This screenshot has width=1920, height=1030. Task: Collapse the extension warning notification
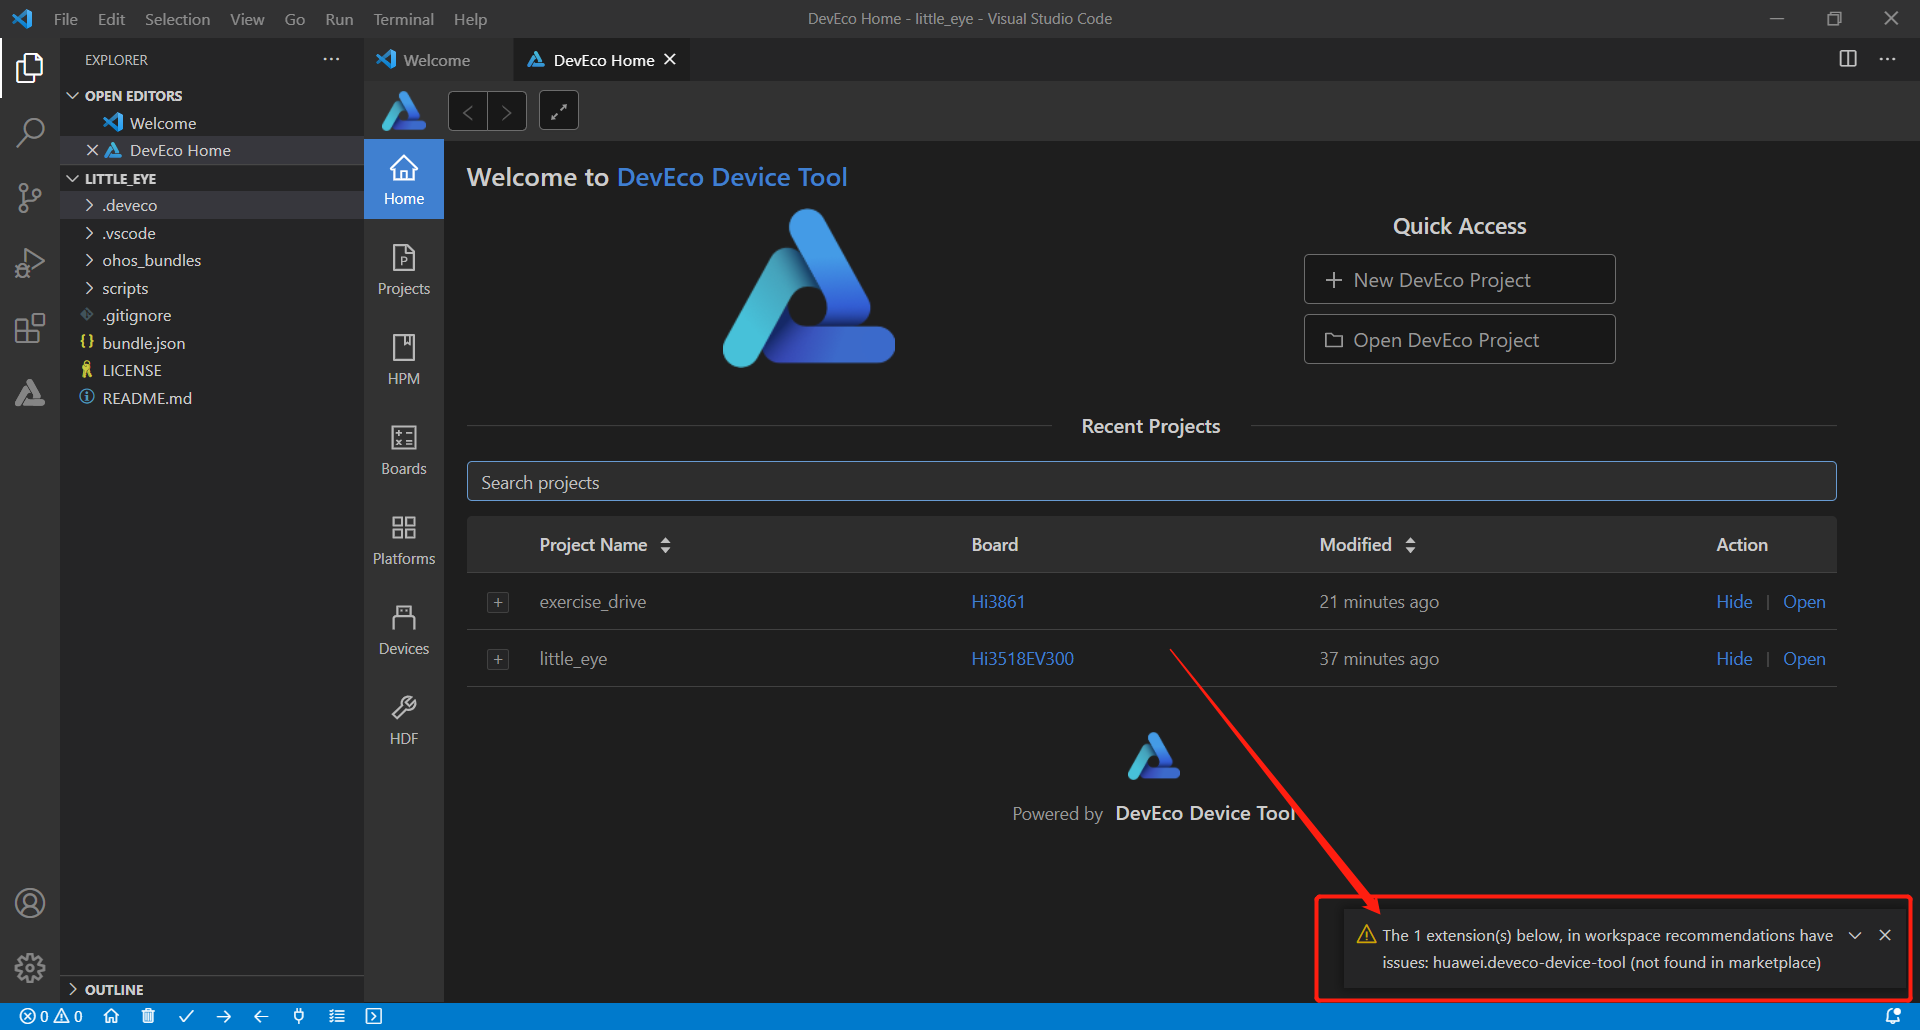1855,935
